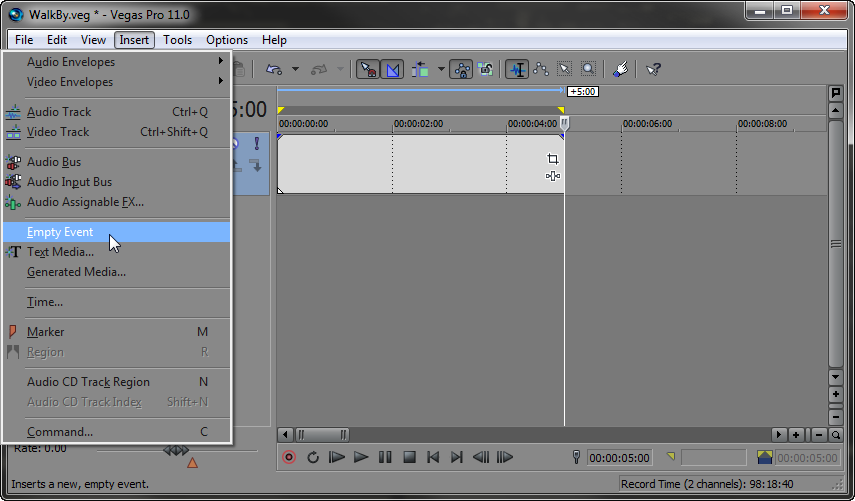Click the Zoom In Time plus button

click(x=796, y=434)
